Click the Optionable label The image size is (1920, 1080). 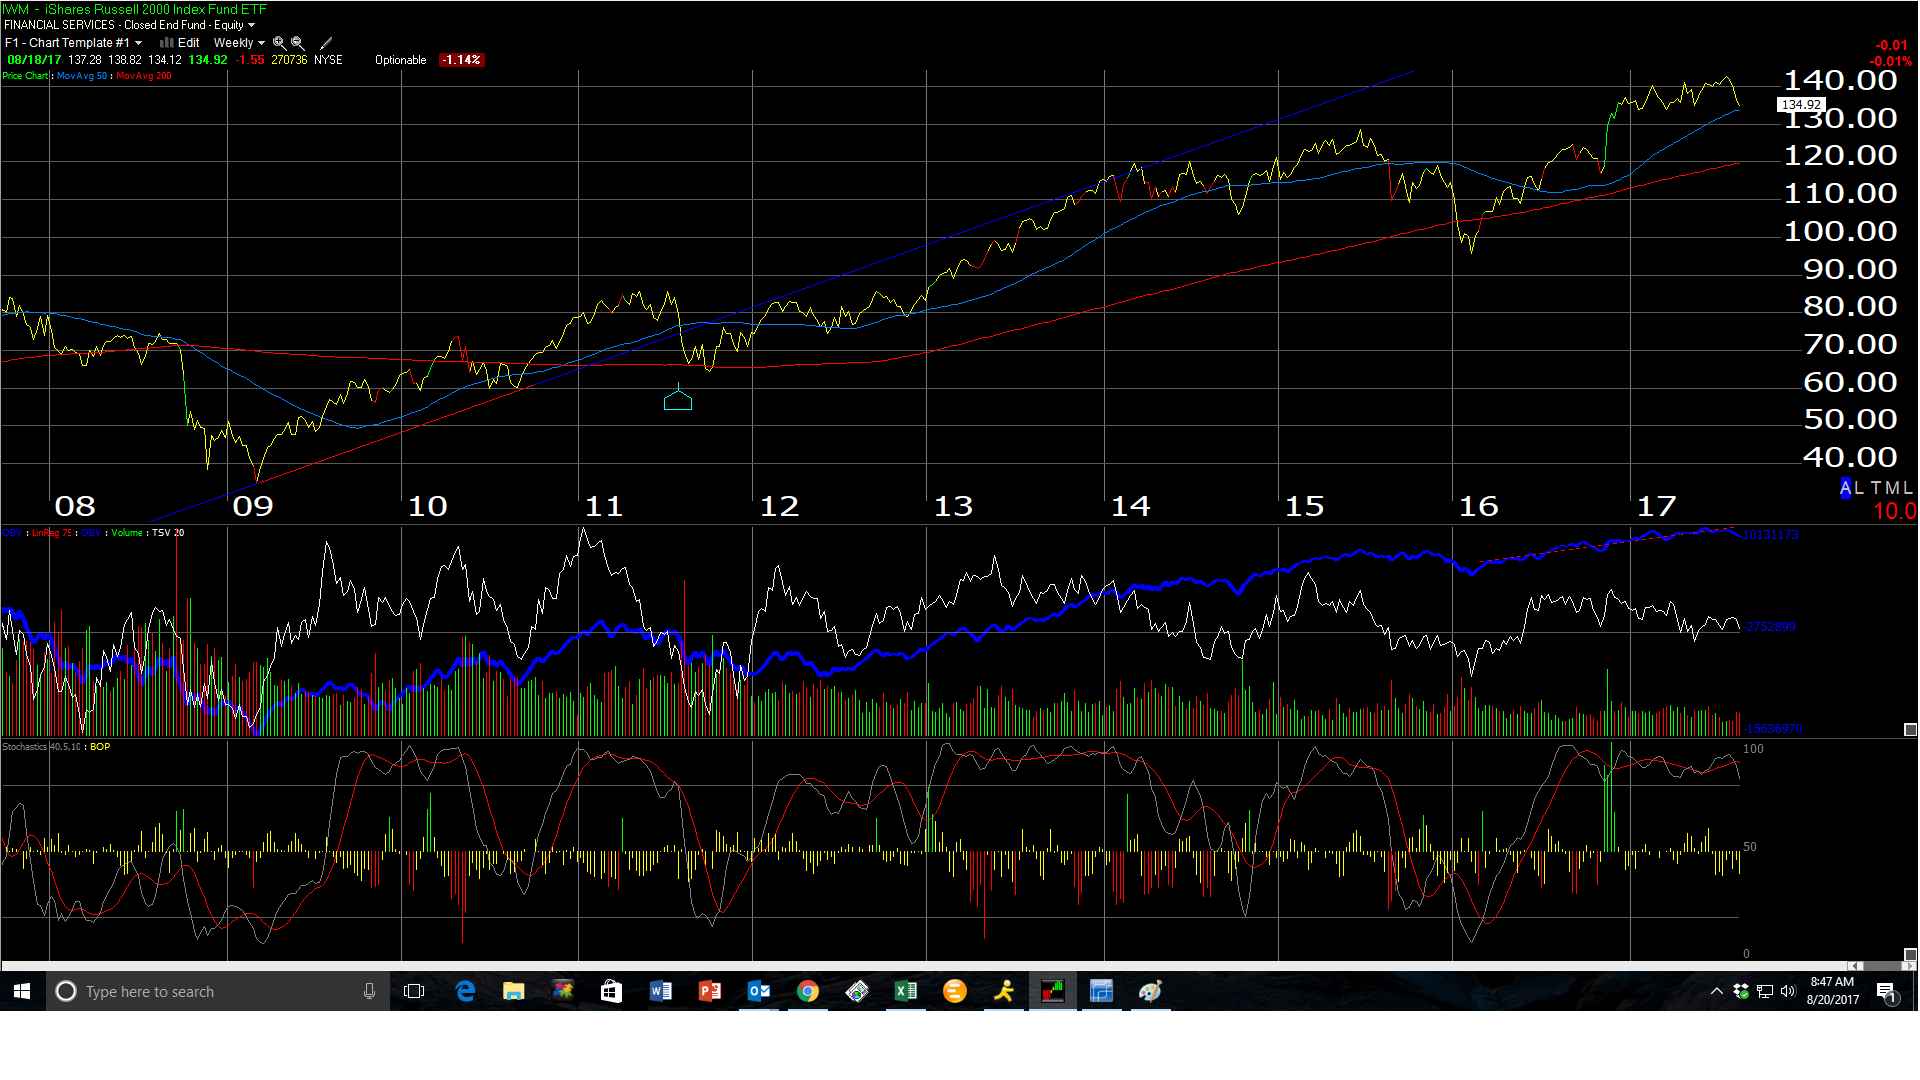[401, 60]
